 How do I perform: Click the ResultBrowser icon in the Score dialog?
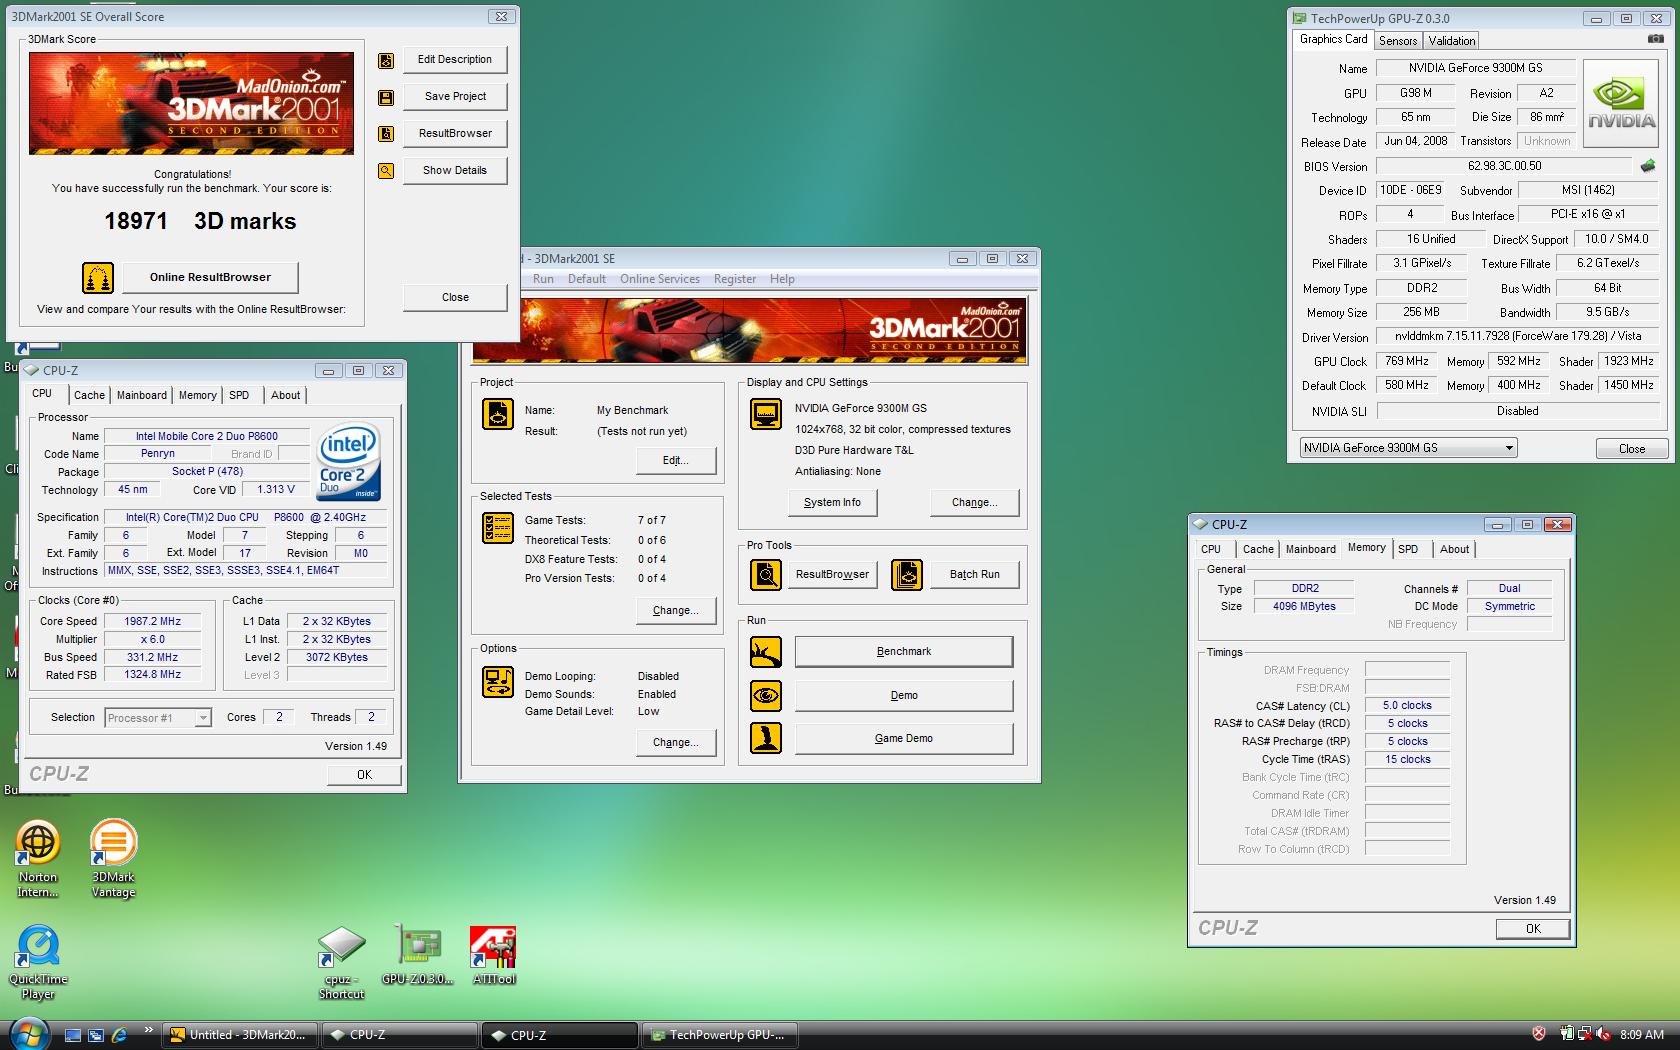(x=386, y=134)
